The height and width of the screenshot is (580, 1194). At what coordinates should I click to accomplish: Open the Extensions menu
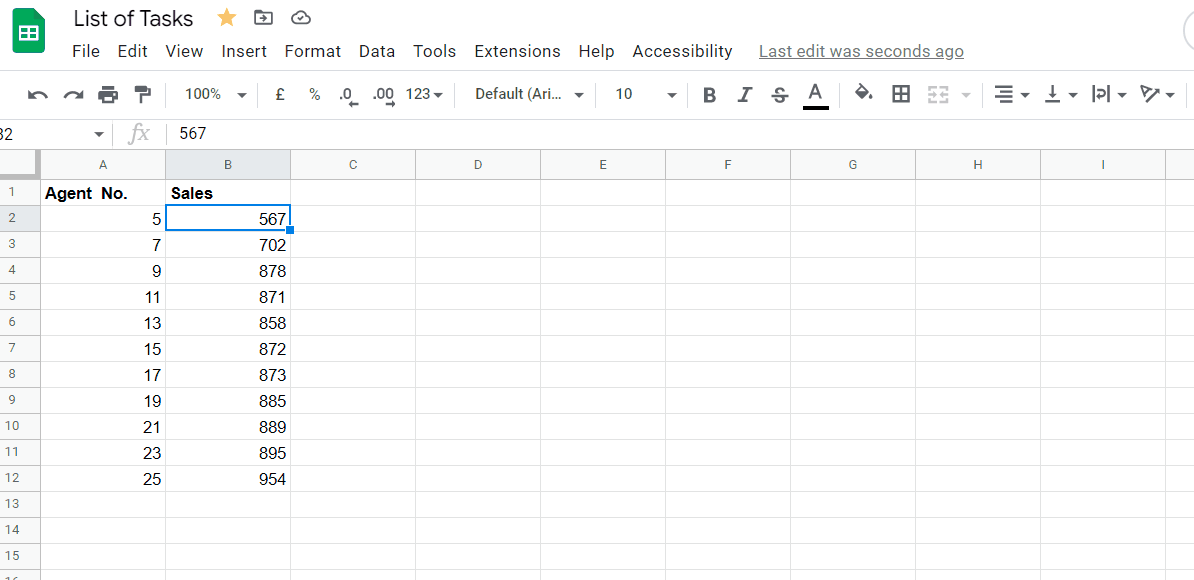point(517,51)
